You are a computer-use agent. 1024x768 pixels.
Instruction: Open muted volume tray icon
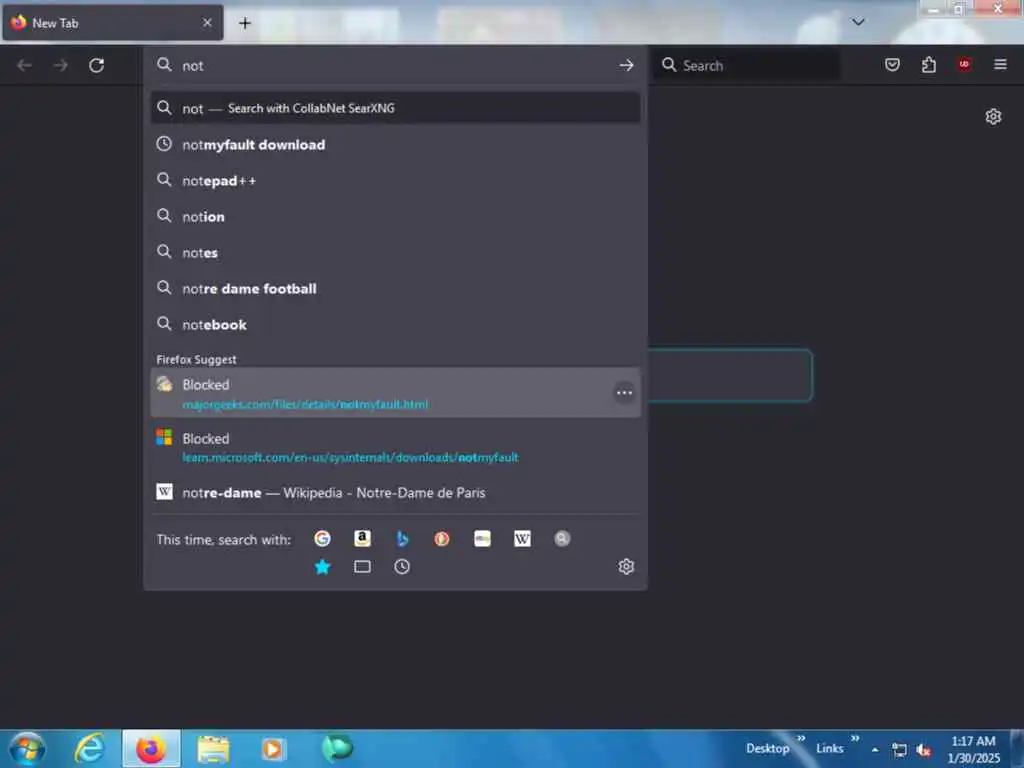click(x=923, y=750)
